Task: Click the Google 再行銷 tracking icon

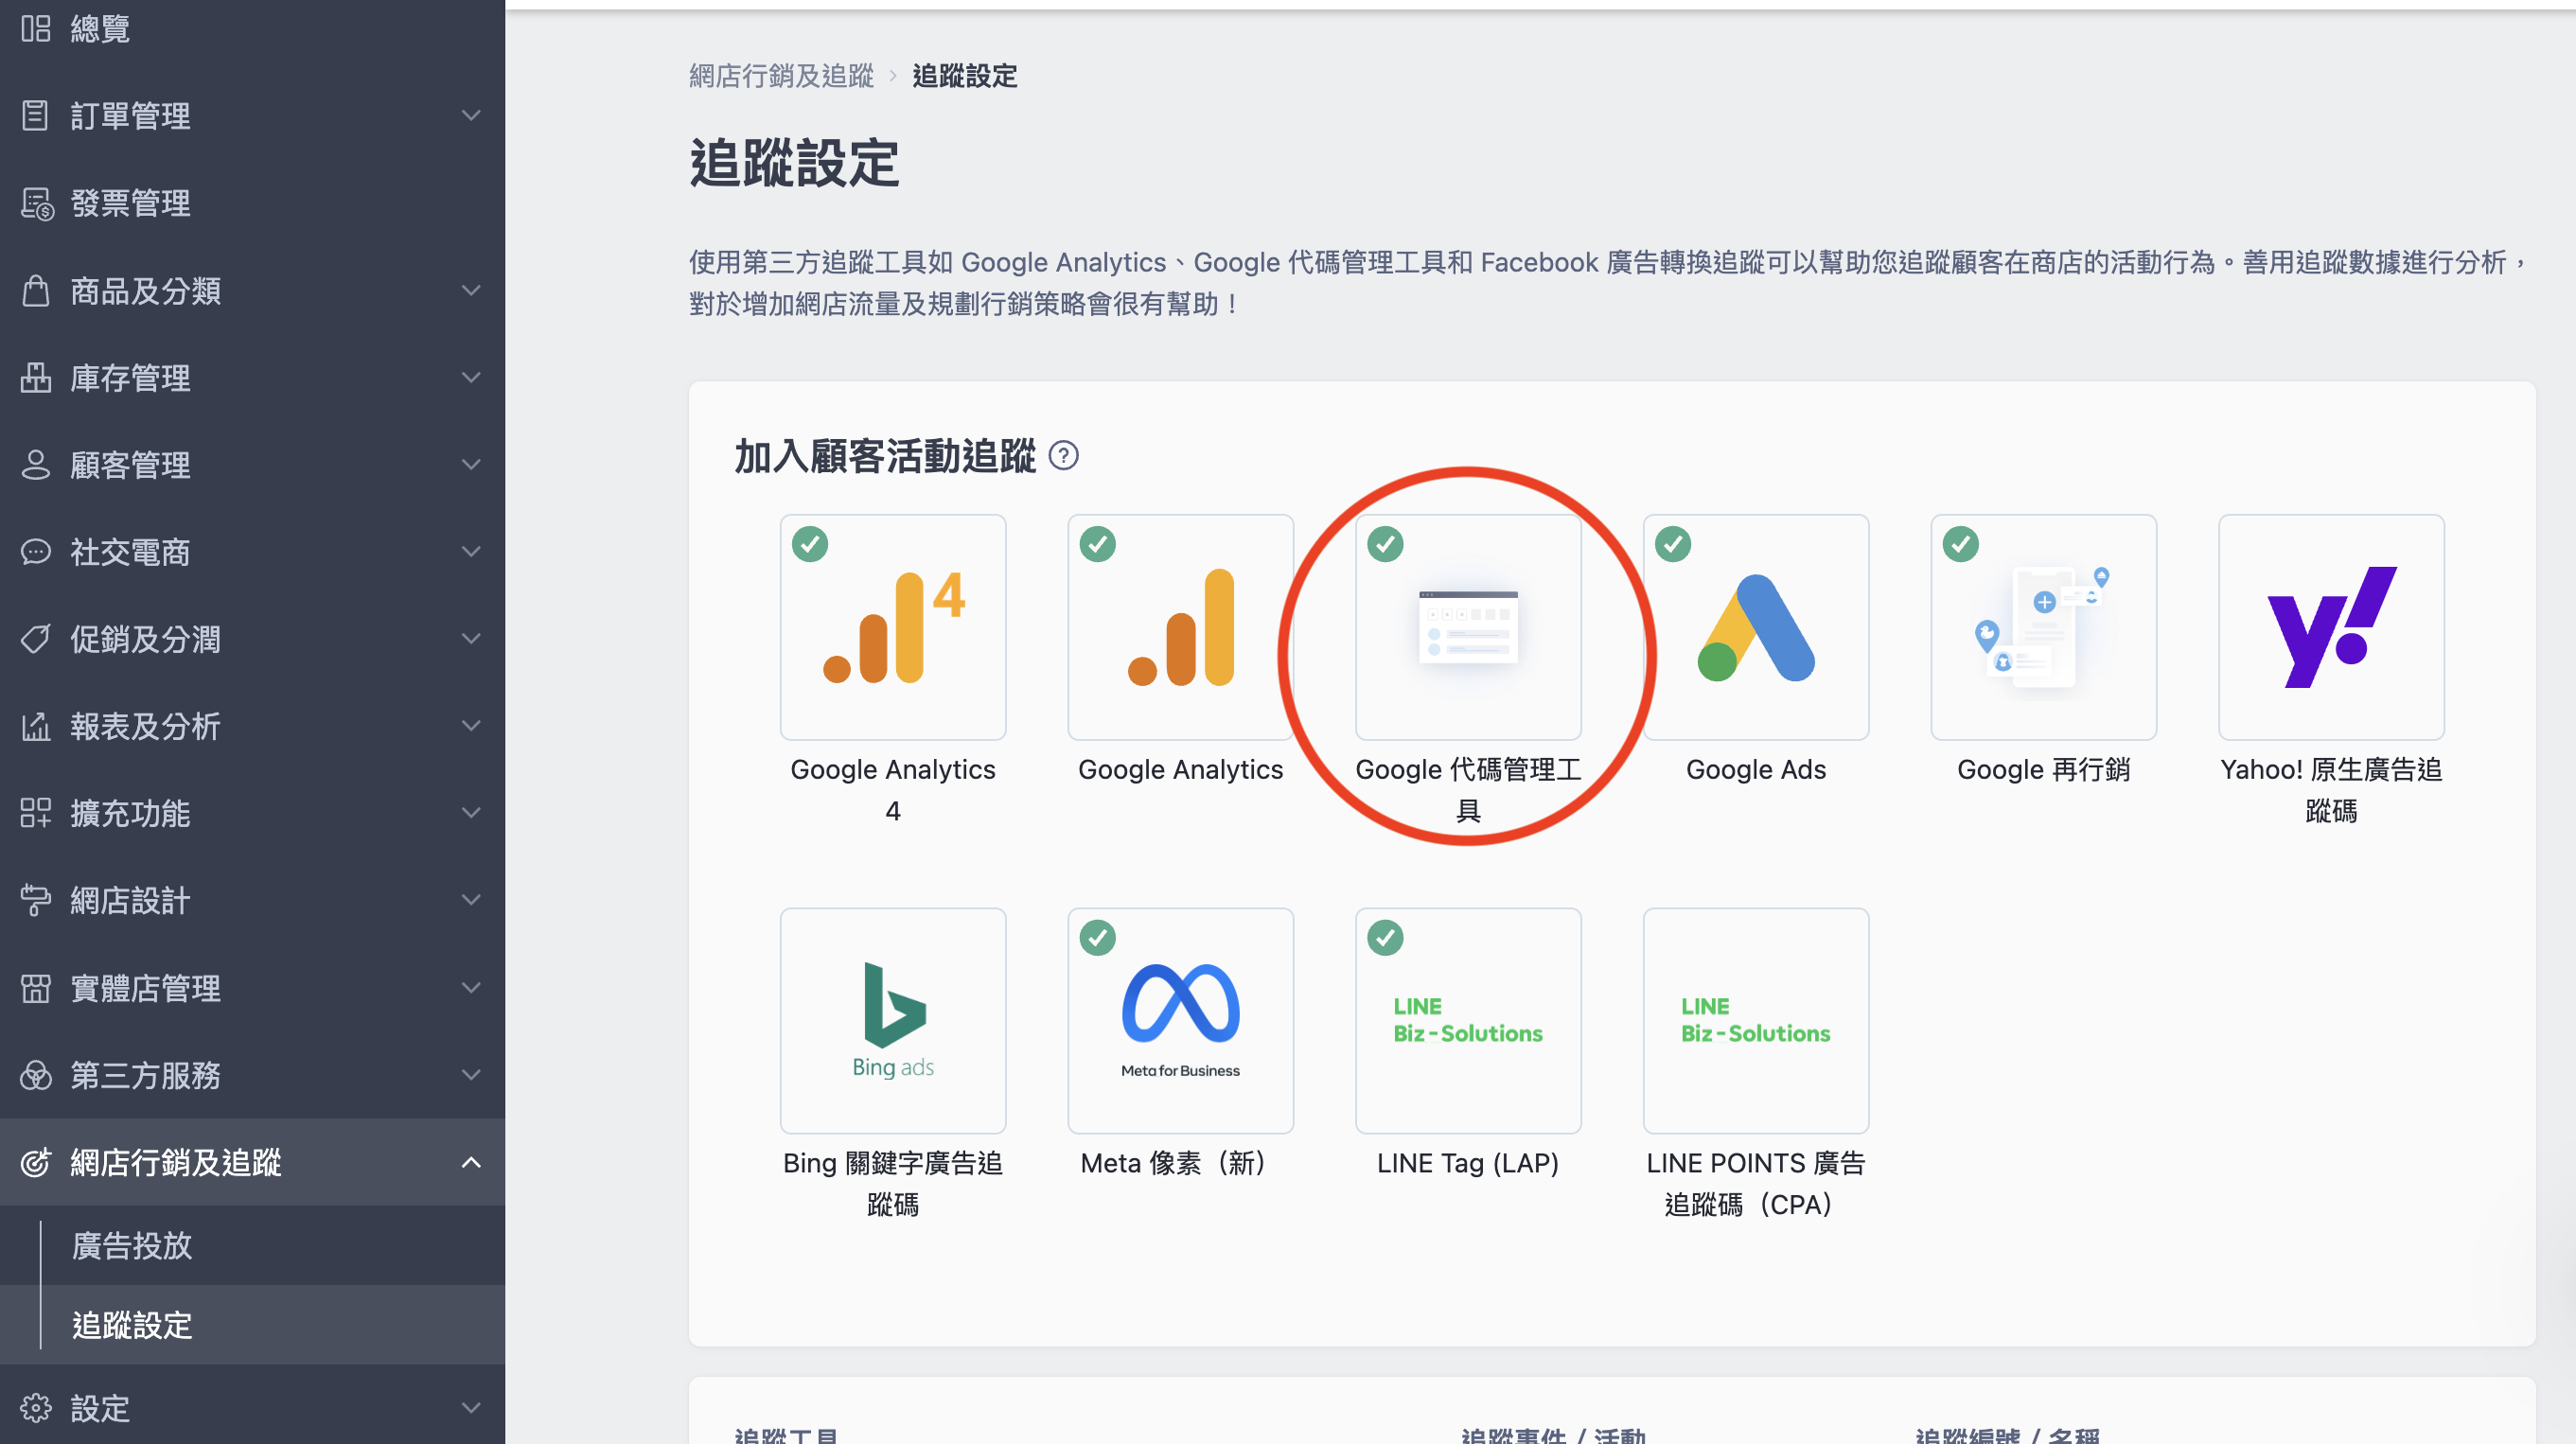Action: pyautogui.click(x=2042, y=627)
